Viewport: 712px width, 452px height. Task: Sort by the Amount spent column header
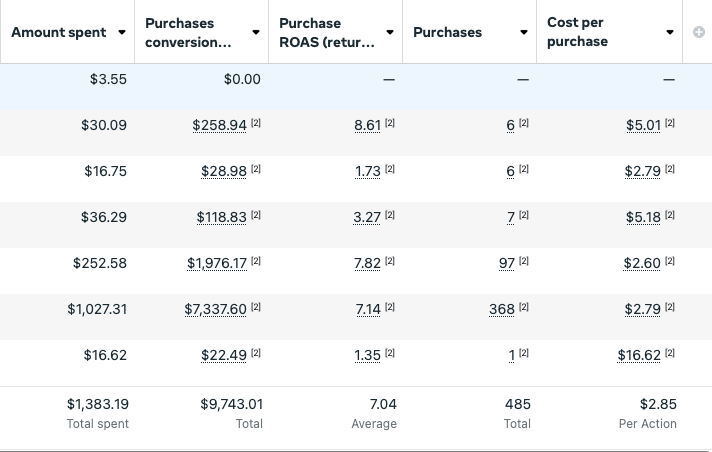[x=58, y=32]
